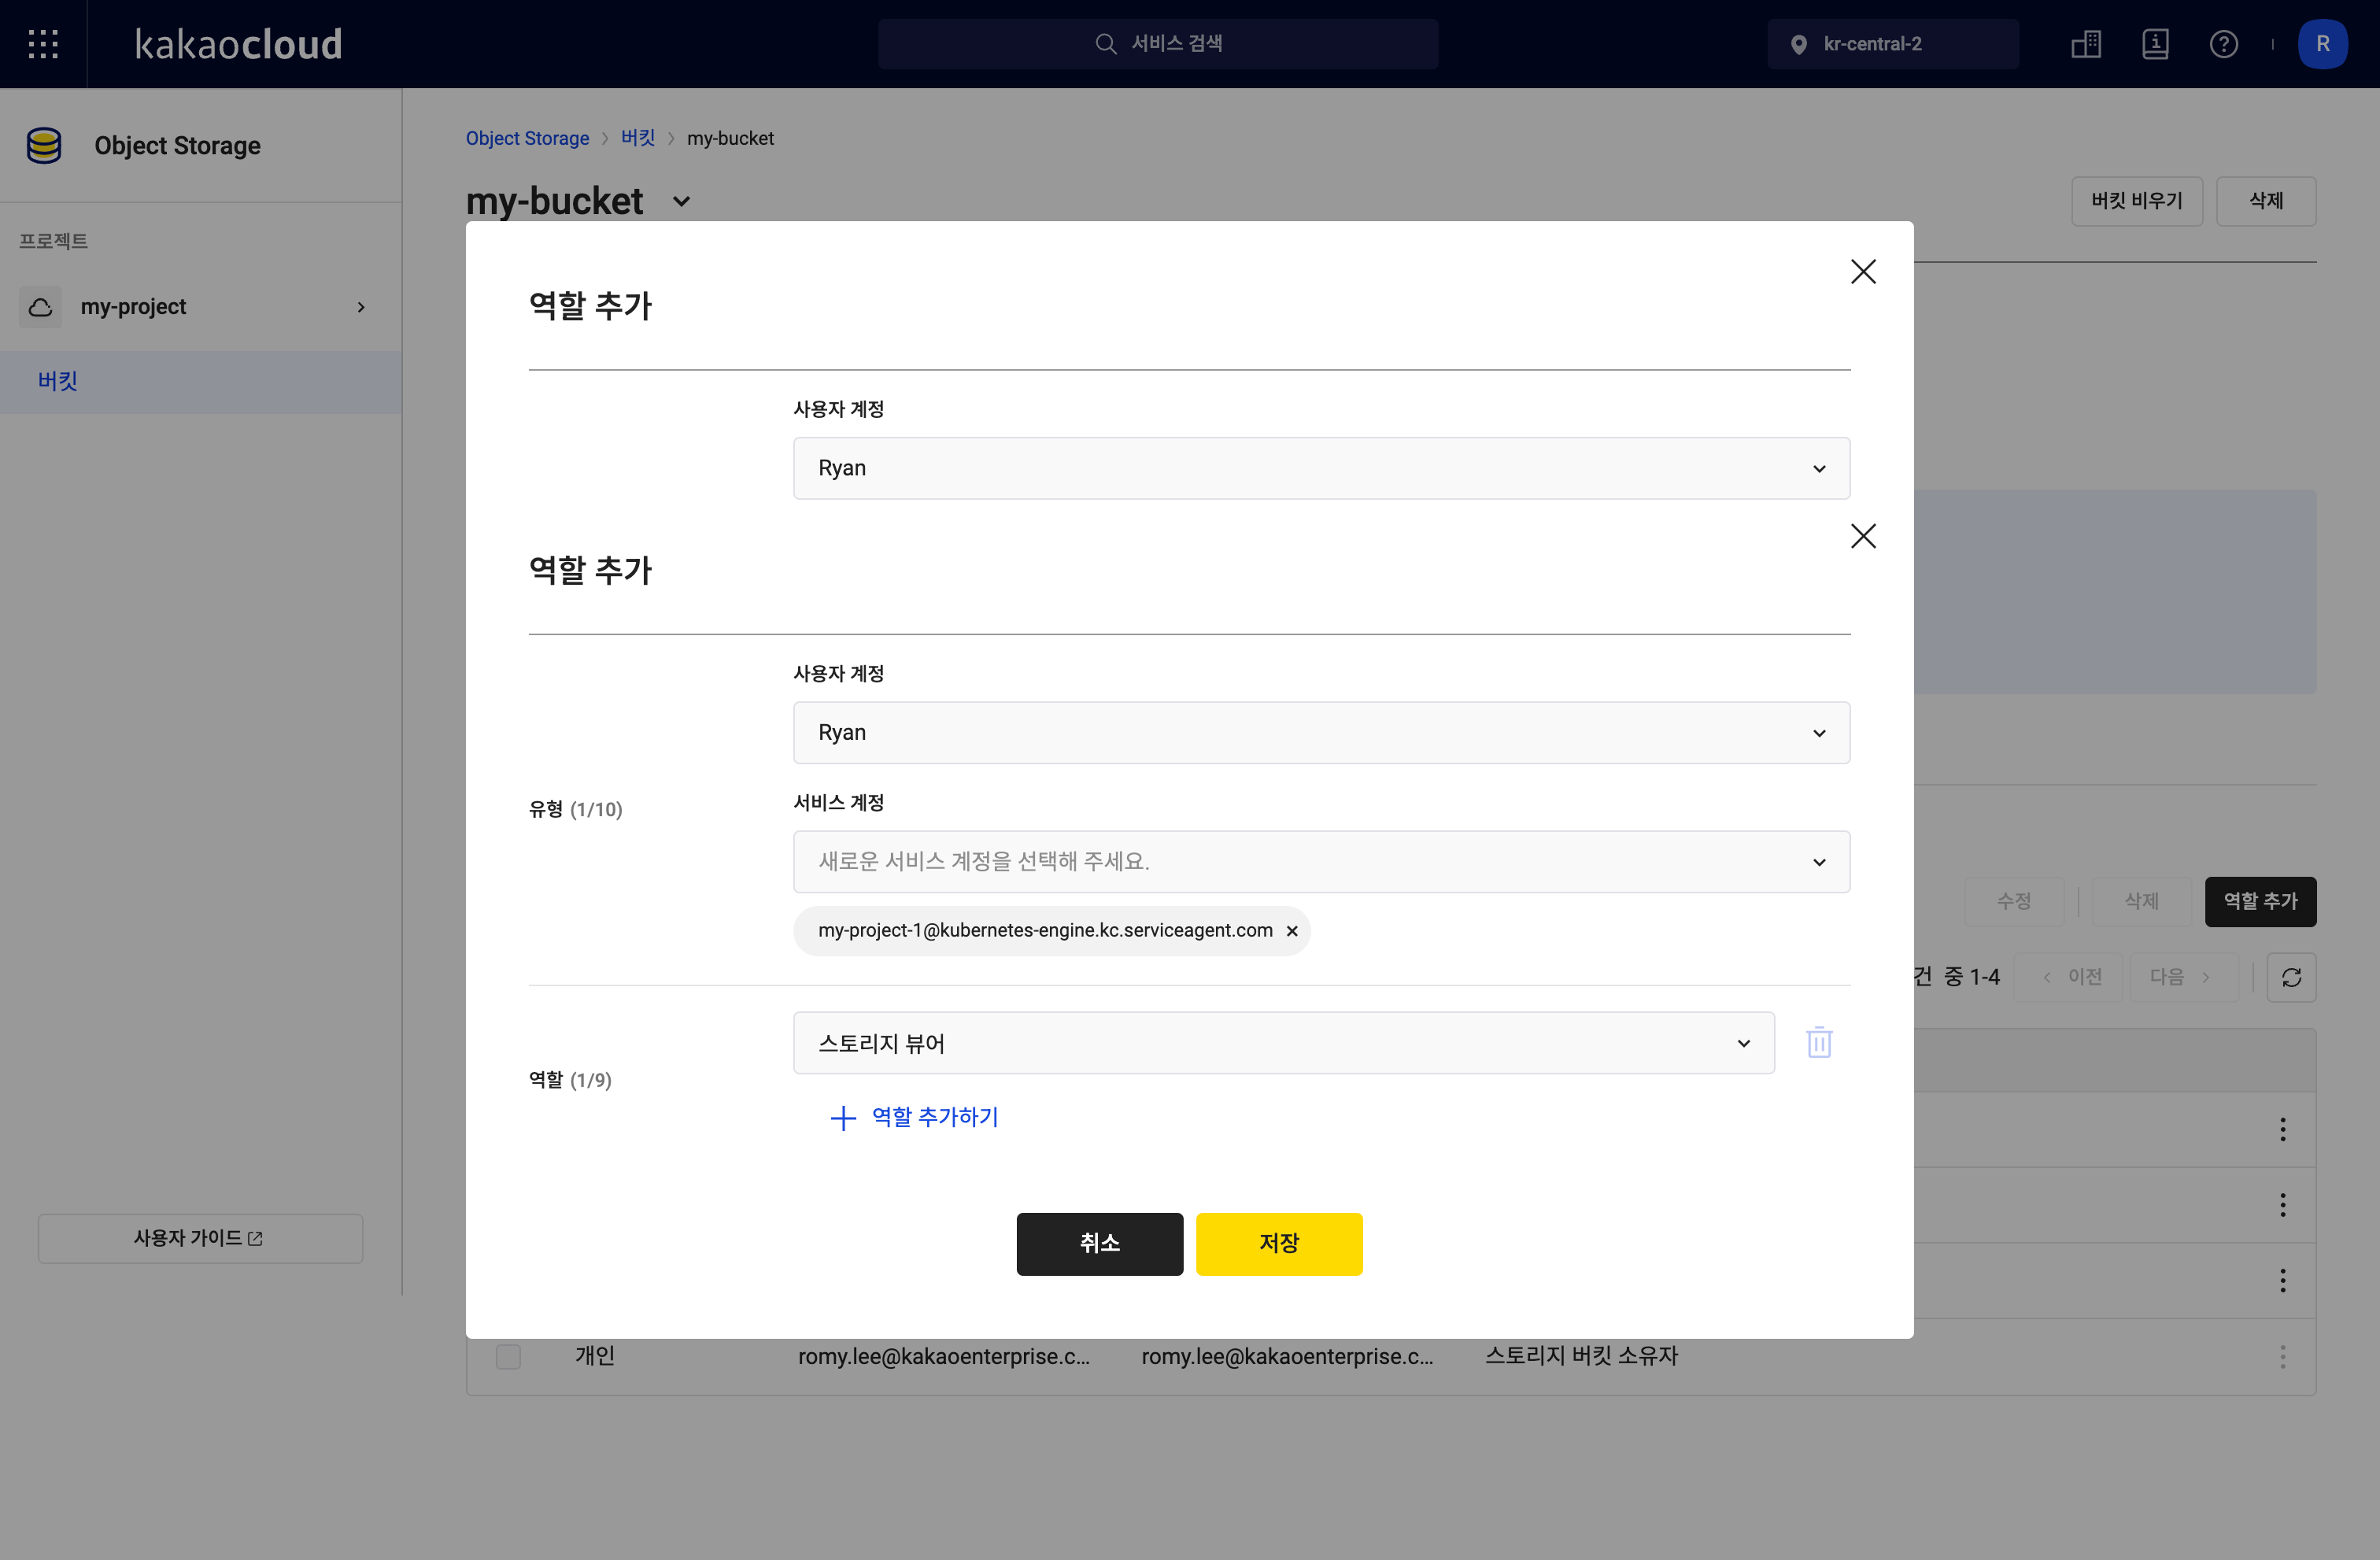
Task: Click the Object Storage service icon
Action: 44,145
